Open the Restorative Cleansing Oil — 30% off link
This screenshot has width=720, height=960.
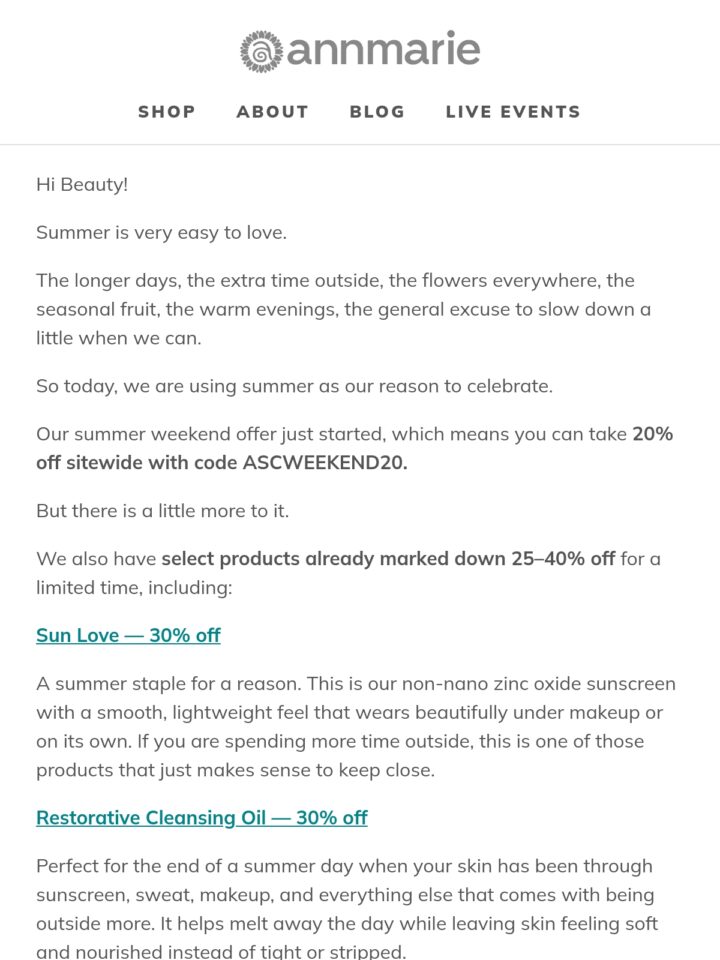[201, 818]
